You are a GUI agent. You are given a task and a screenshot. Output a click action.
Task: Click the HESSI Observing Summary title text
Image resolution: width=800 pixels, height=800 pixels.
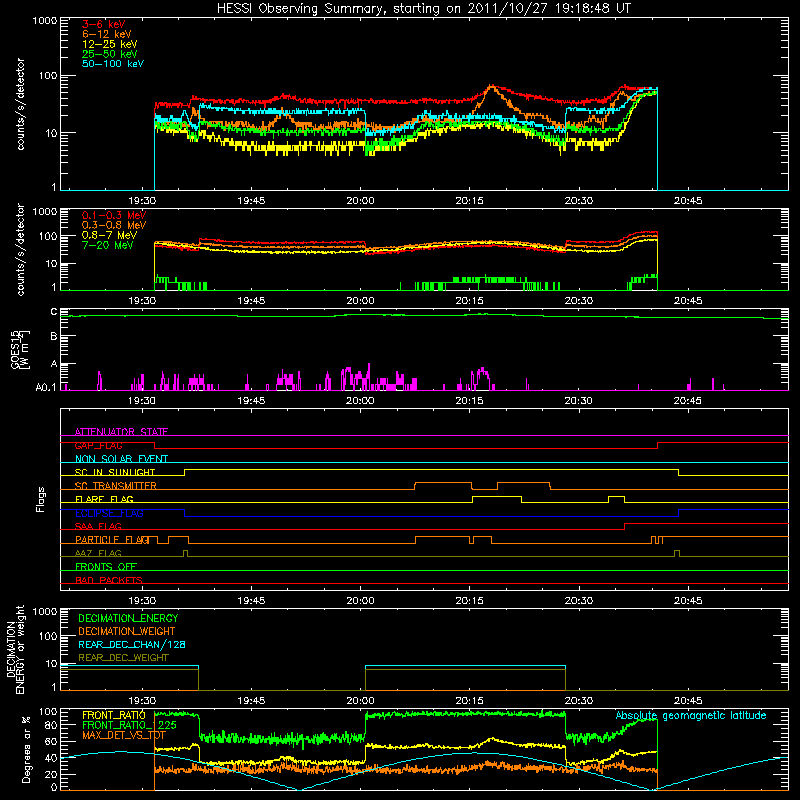pos(424,9)
